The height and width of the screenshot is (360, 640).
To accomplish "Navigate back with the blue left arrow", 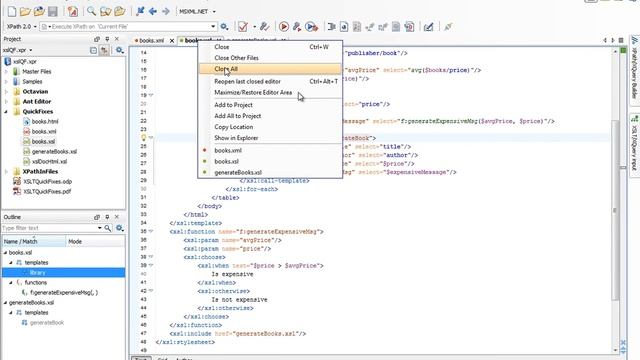I will pyautogui.click(x=153, y=11).
